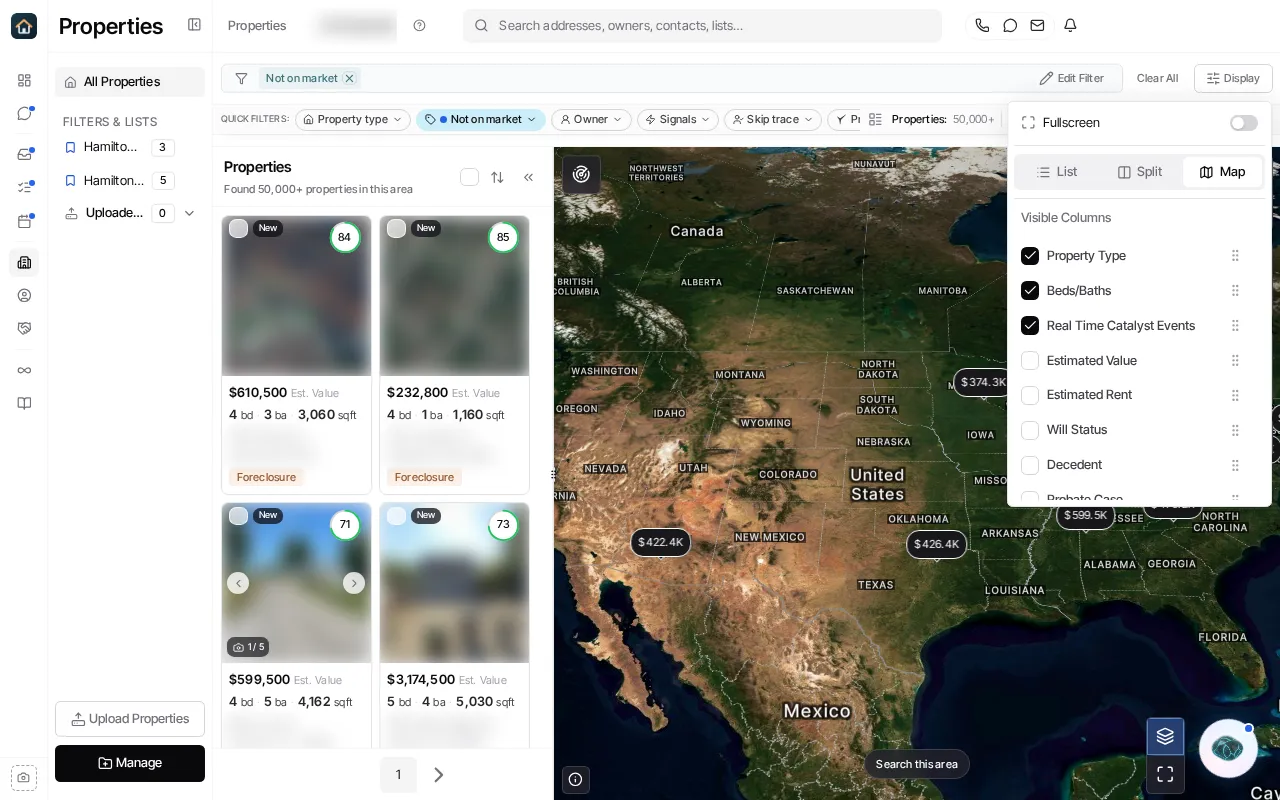Click the radar target icon on the map
This screenshot has height=800, width=1280.
[581, 174]
